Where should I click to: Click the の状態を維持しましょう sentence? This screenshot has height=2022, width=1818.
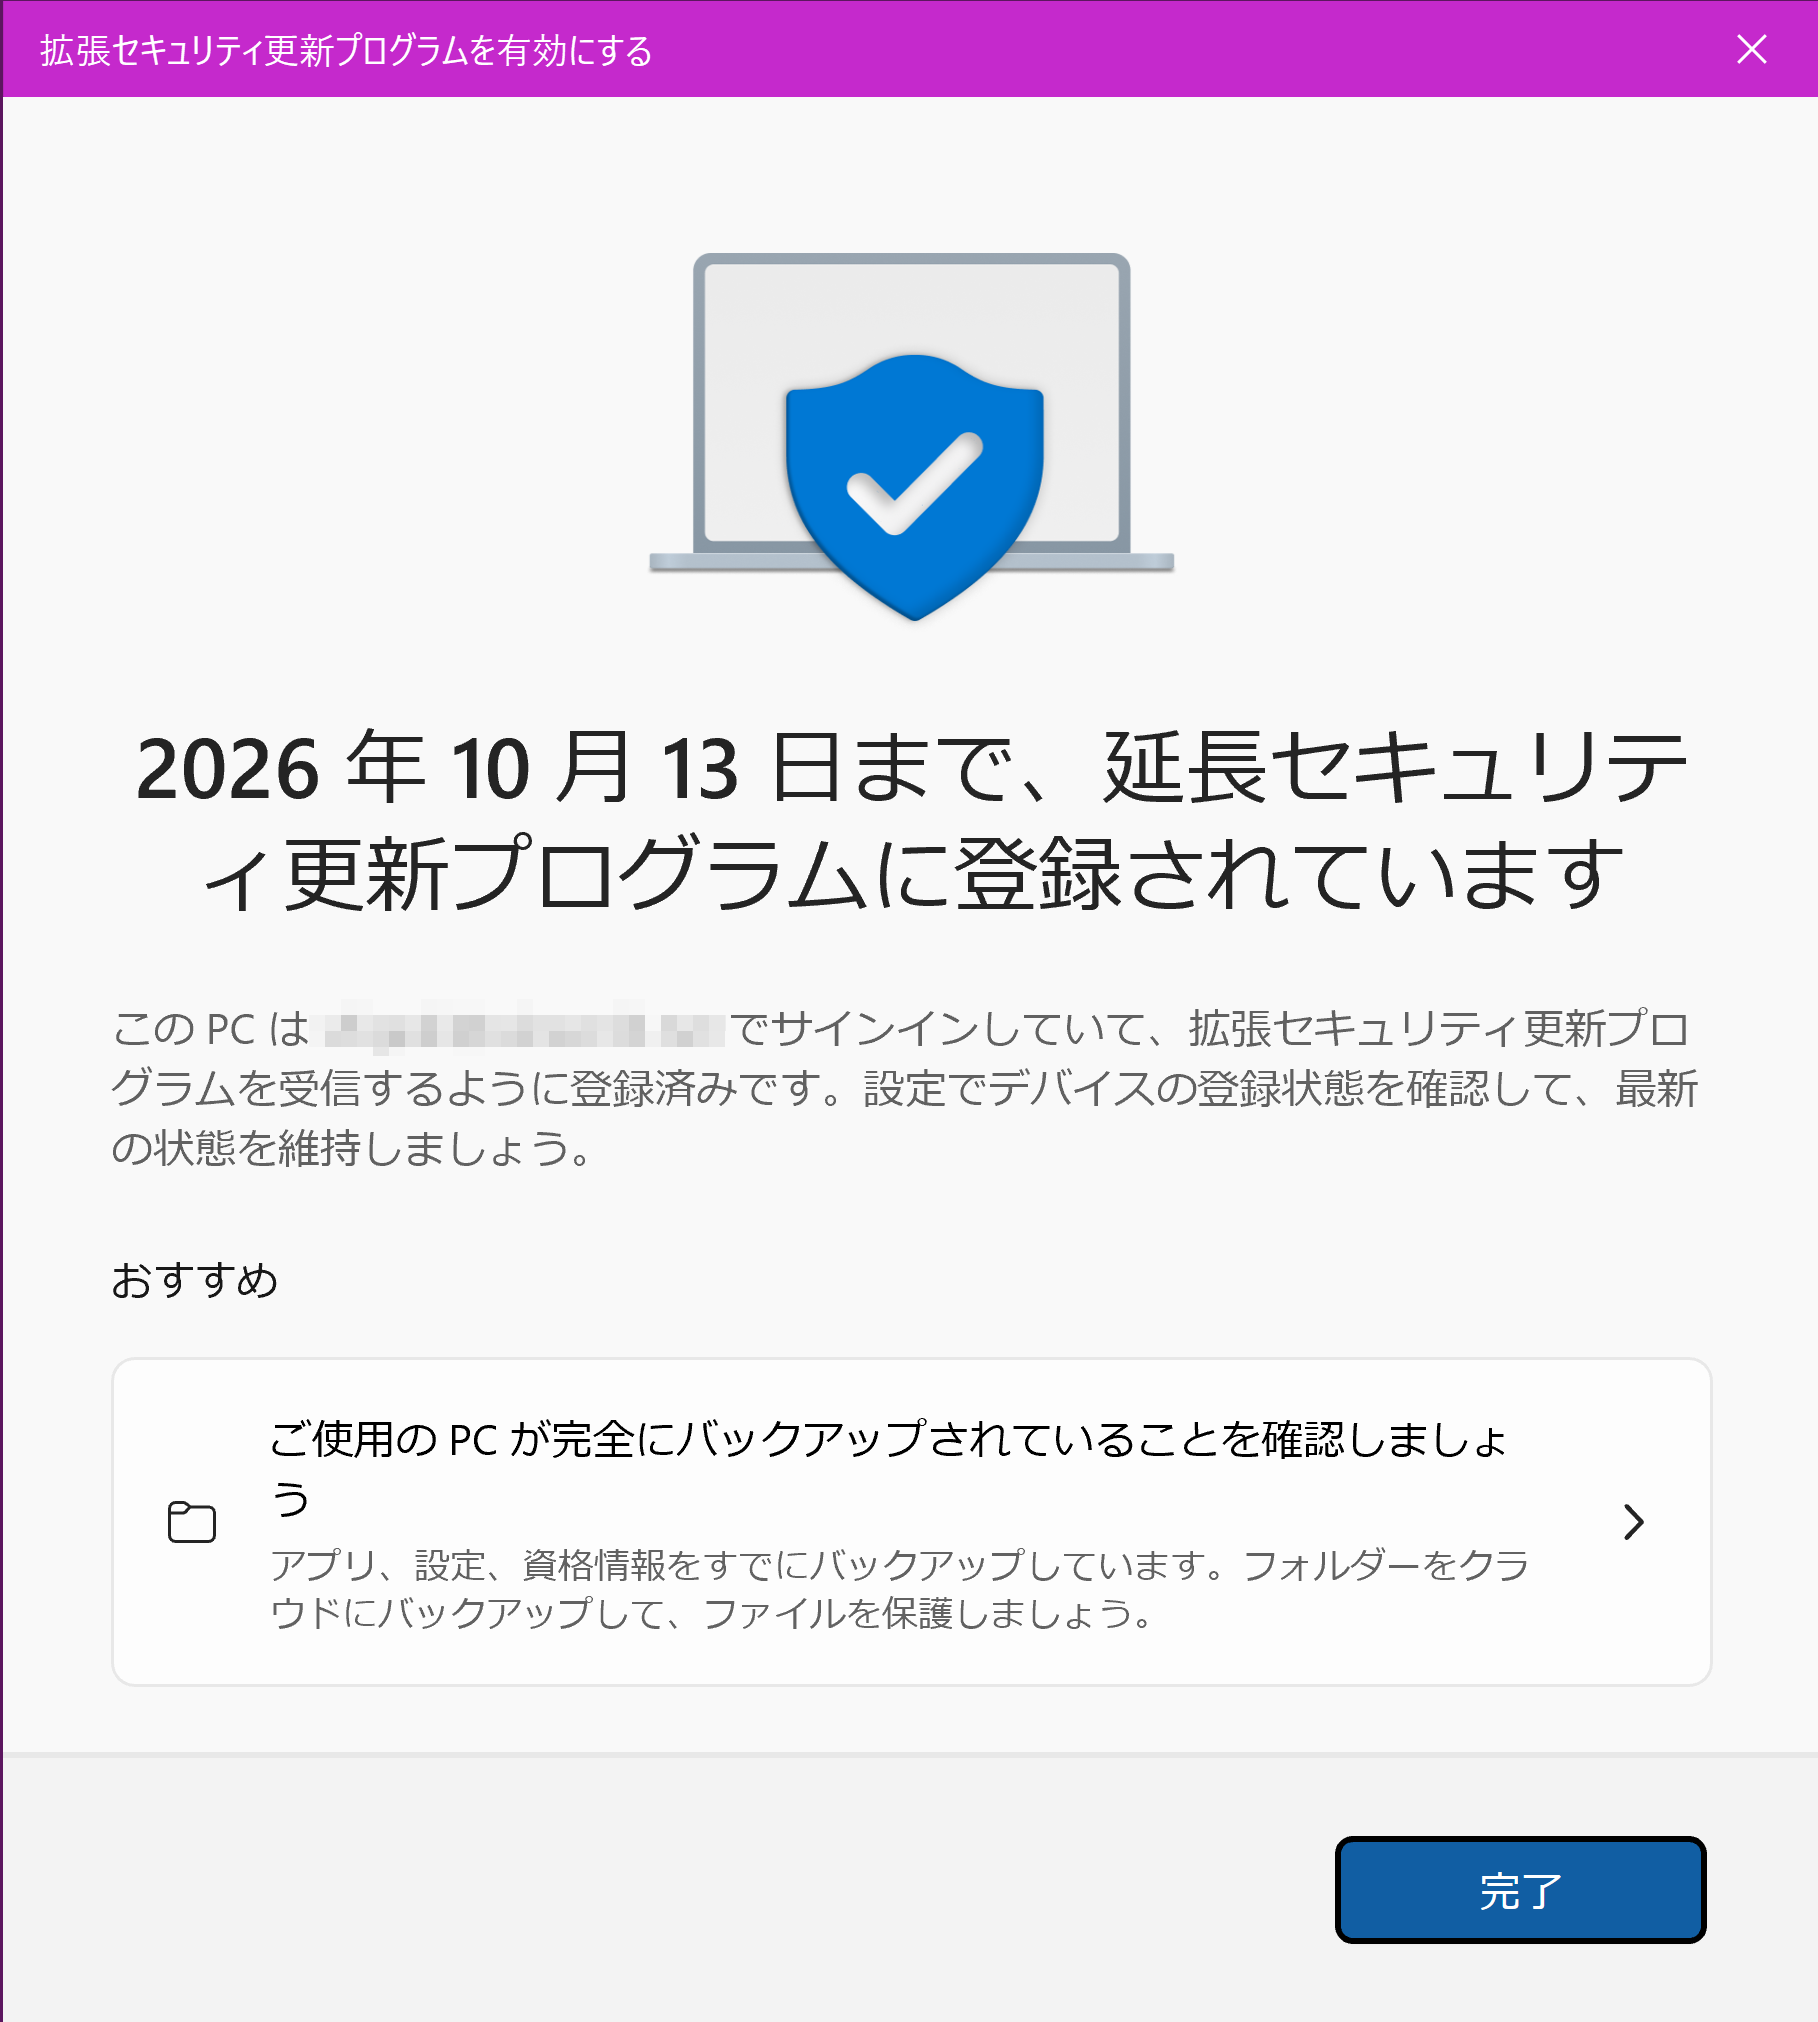point(352,1148)
